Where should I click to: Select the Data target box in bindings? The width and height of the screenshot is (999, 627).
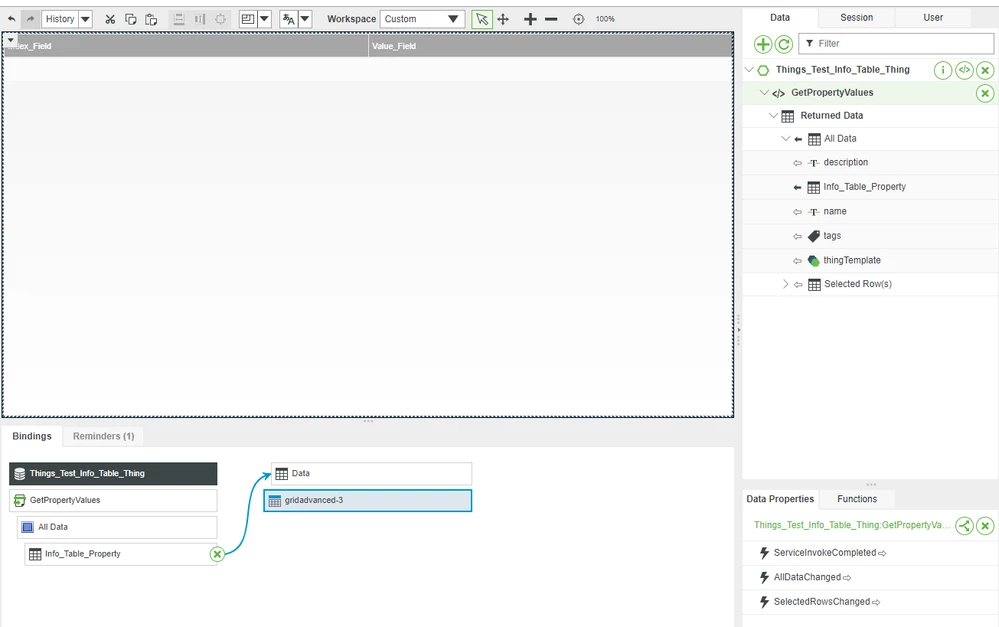point(371,473)
